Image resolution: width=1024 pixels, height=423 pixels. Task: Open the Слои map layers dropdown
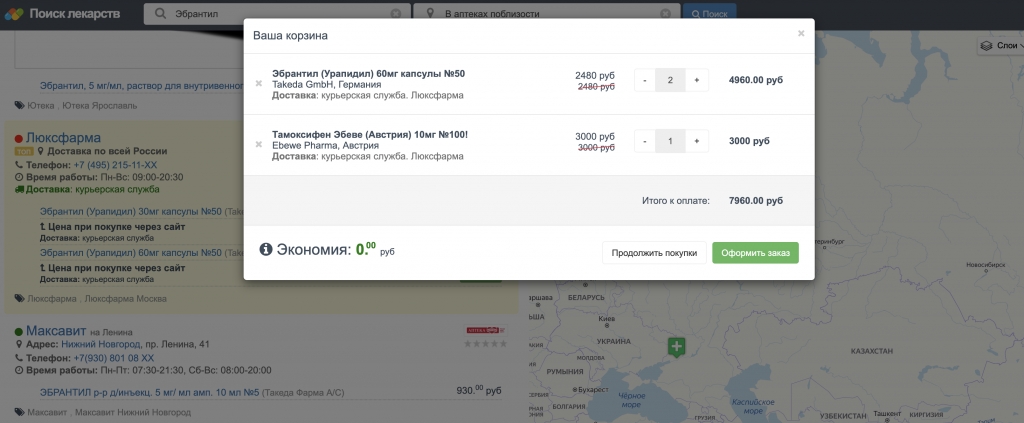point(1000,46)
